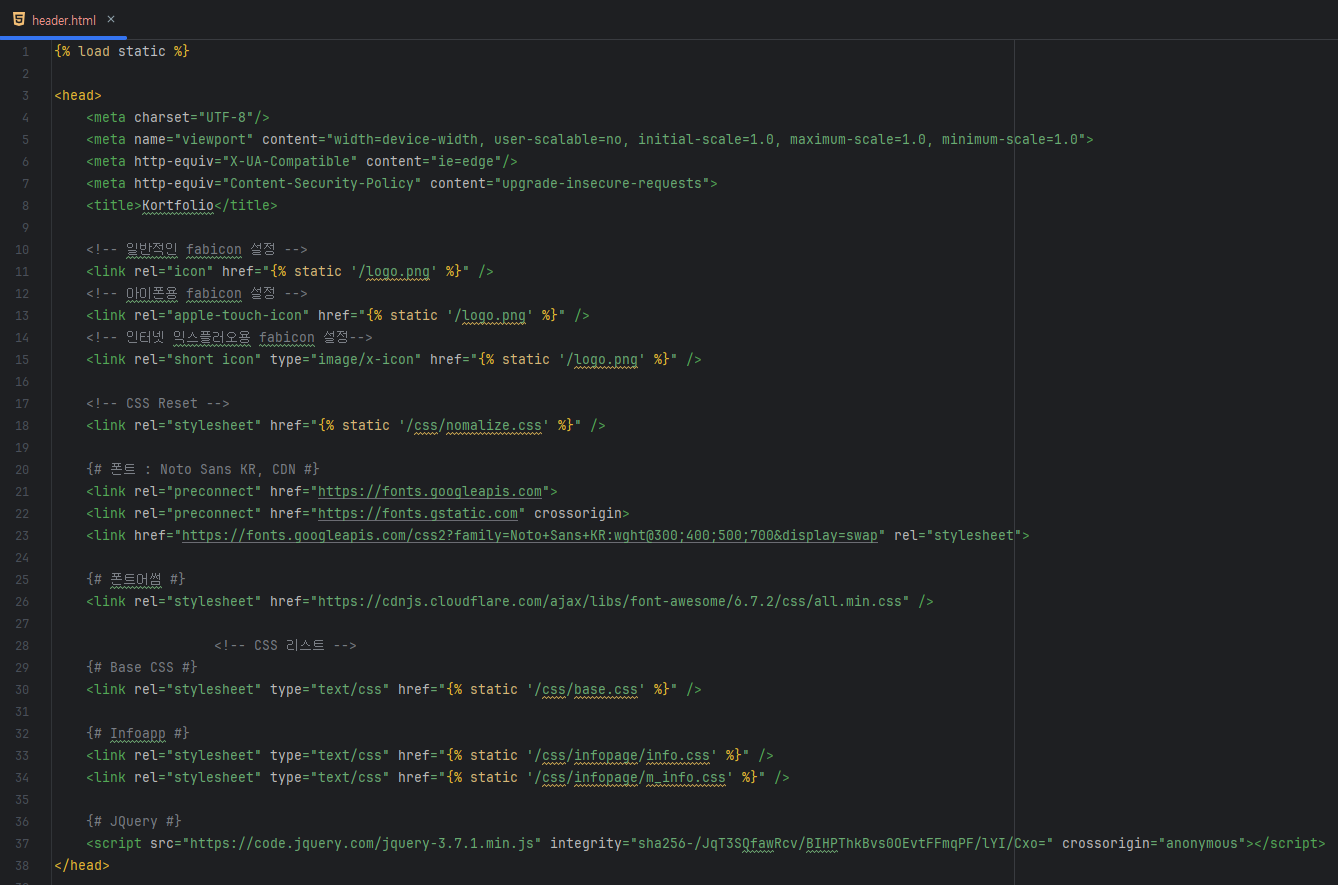Click the jquery-3.7.1.min.js script URL
This screenshot has width=1338, height=885.
point(366,843)
